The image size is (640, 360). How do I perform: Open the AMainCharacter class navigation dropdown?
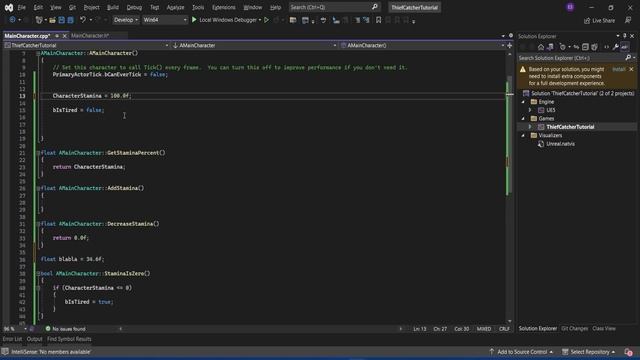point(254,46)
